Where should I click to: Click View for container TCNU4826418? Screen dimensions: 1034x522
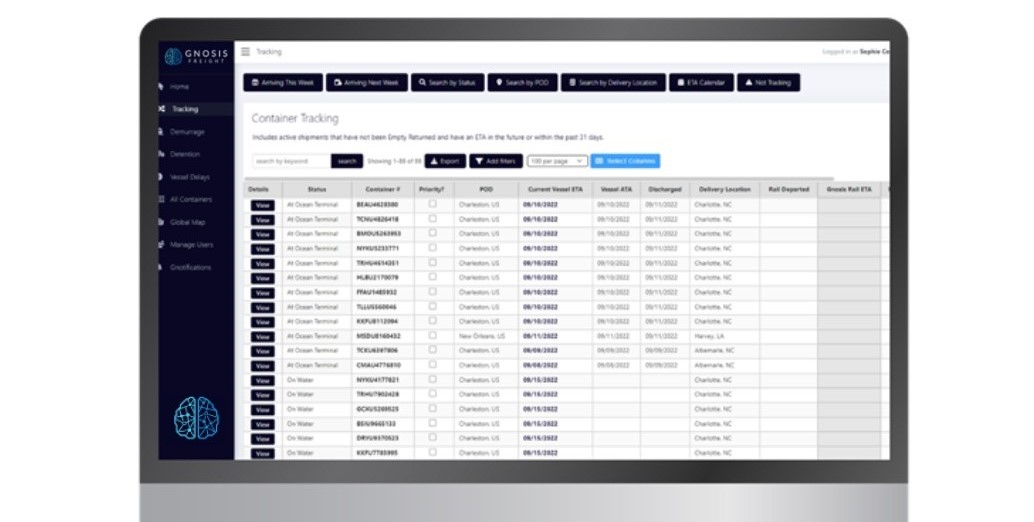[x=262, y=219]
